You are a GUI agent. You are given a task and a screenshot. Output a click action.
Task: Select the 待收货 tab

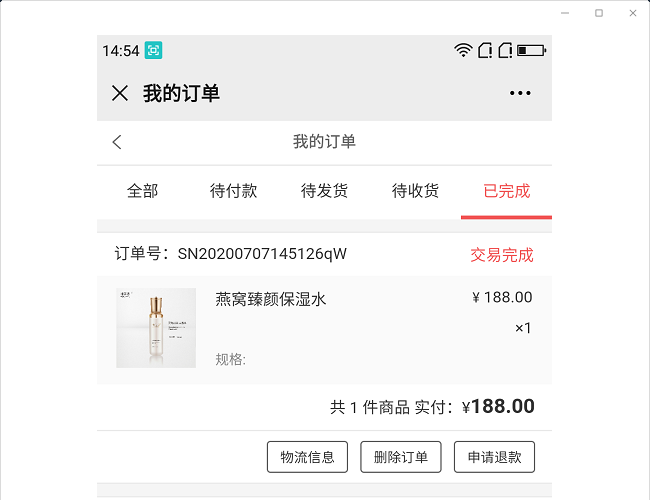[415, 191]
